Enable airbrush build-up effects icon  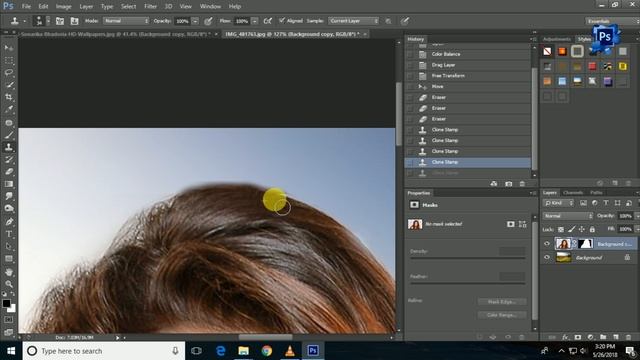(267, 21)
